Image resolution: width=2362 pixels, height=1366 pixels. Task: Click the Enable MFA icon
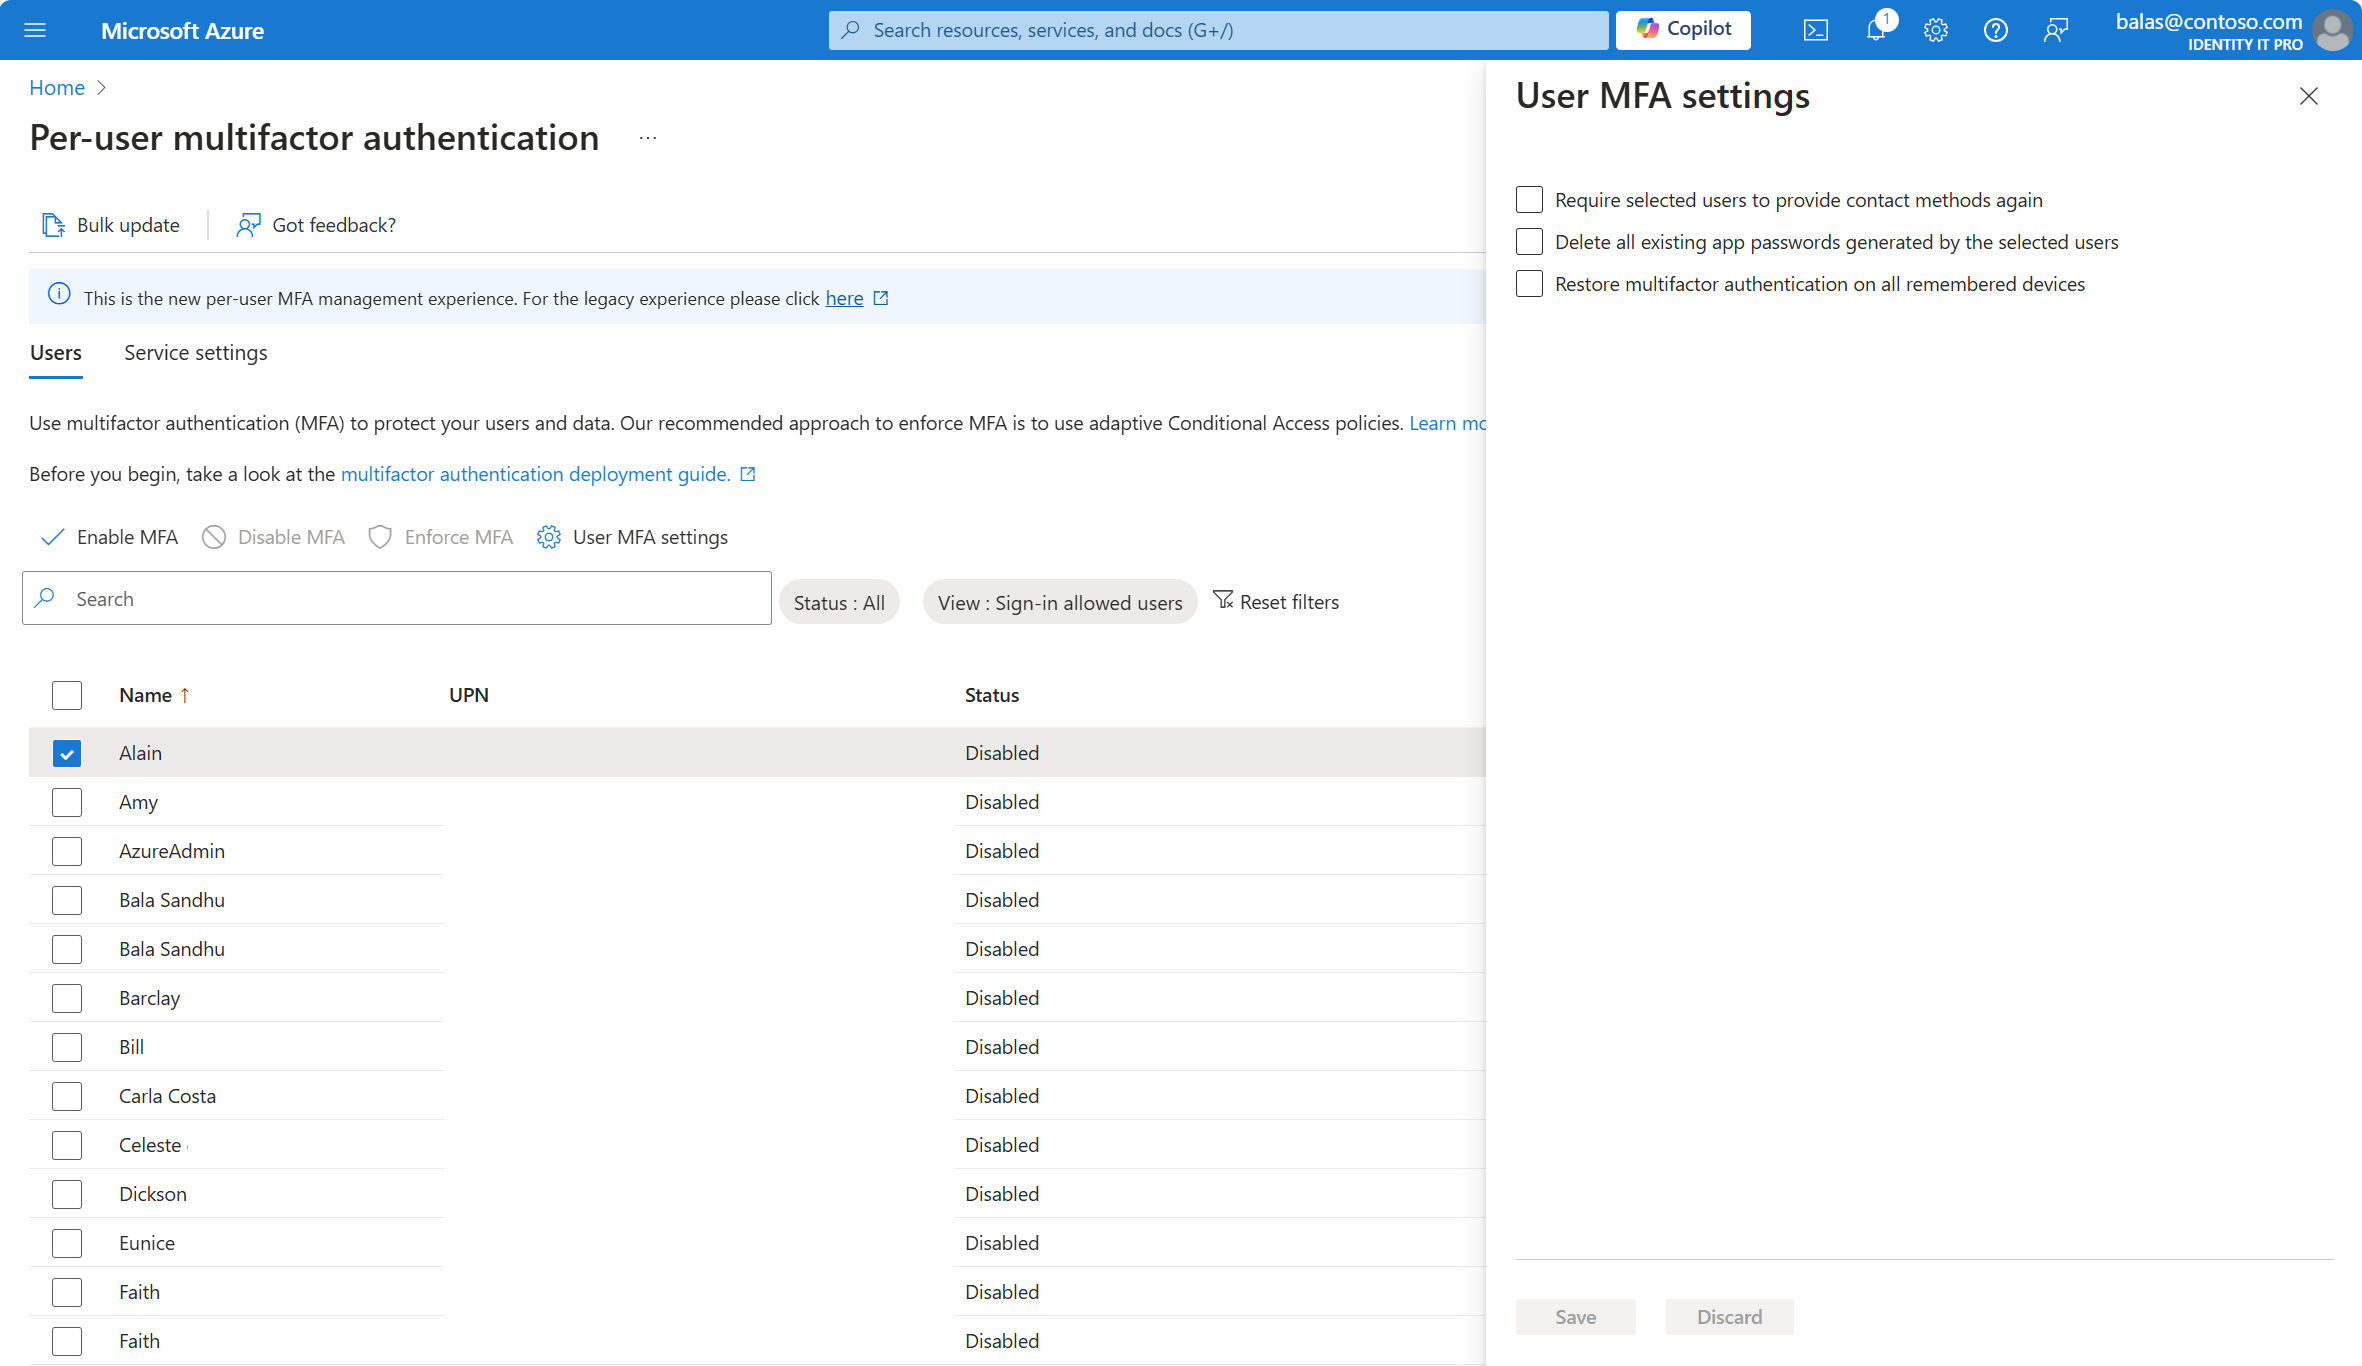[57, 537]
